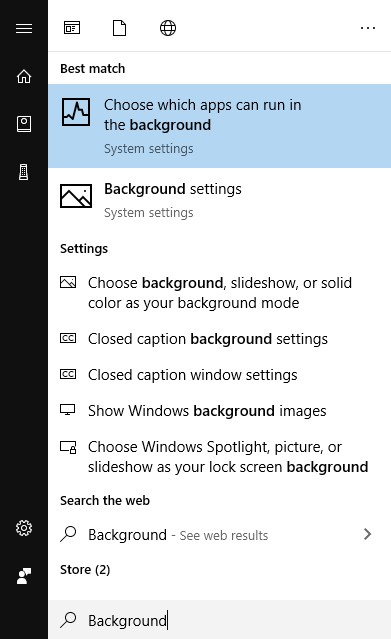Screen dimensions: 391x639
Task: Open lock screen background Spotlight setting
Action: click(219, 456)
